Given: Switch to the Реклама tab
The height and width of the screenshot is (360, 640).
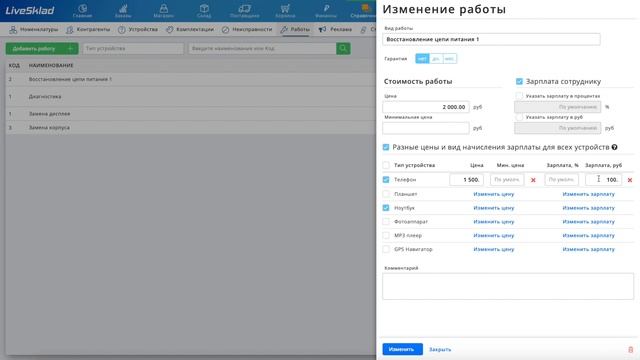Looking at the screenshot, I should click(335, 29).
